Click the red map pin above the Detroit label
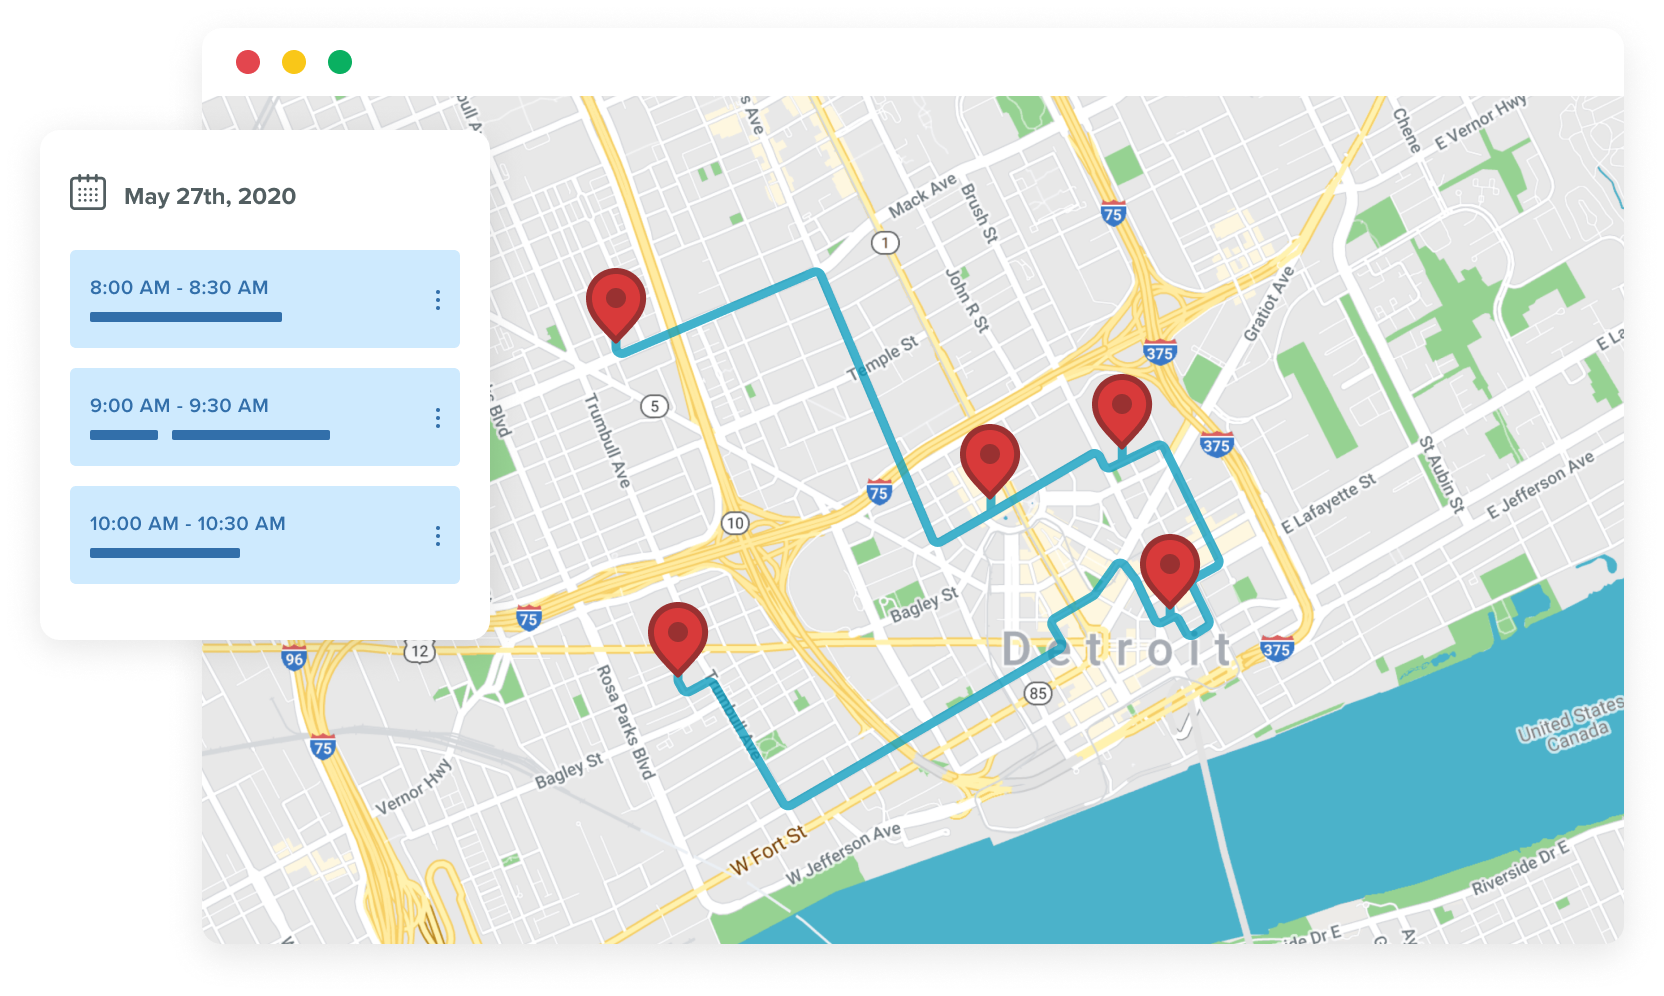 pos(1170,572)
